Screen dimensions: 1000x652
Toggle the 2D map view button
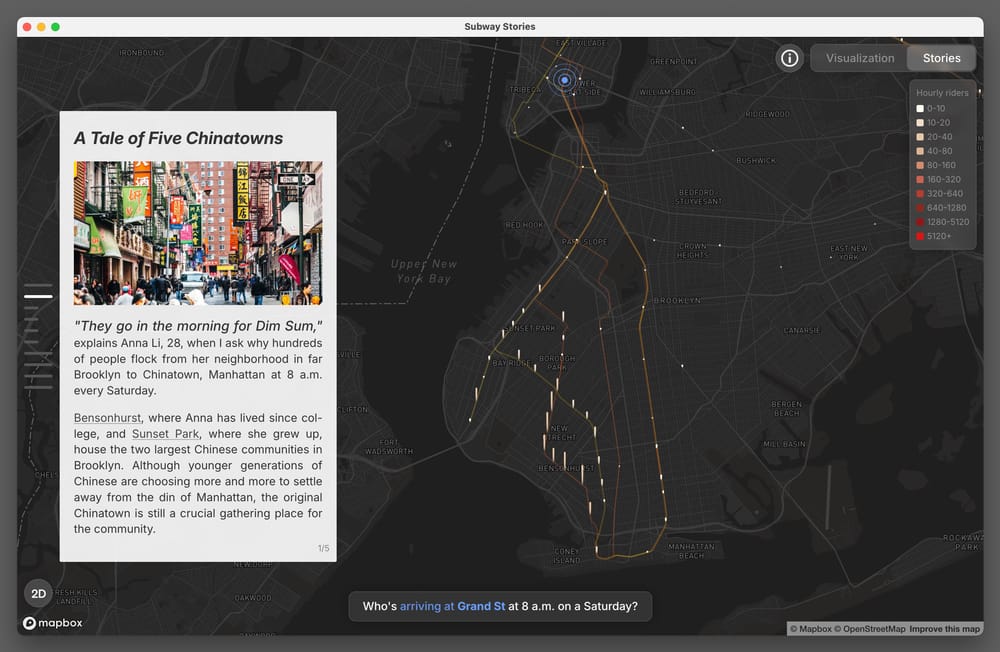(38, 593)
